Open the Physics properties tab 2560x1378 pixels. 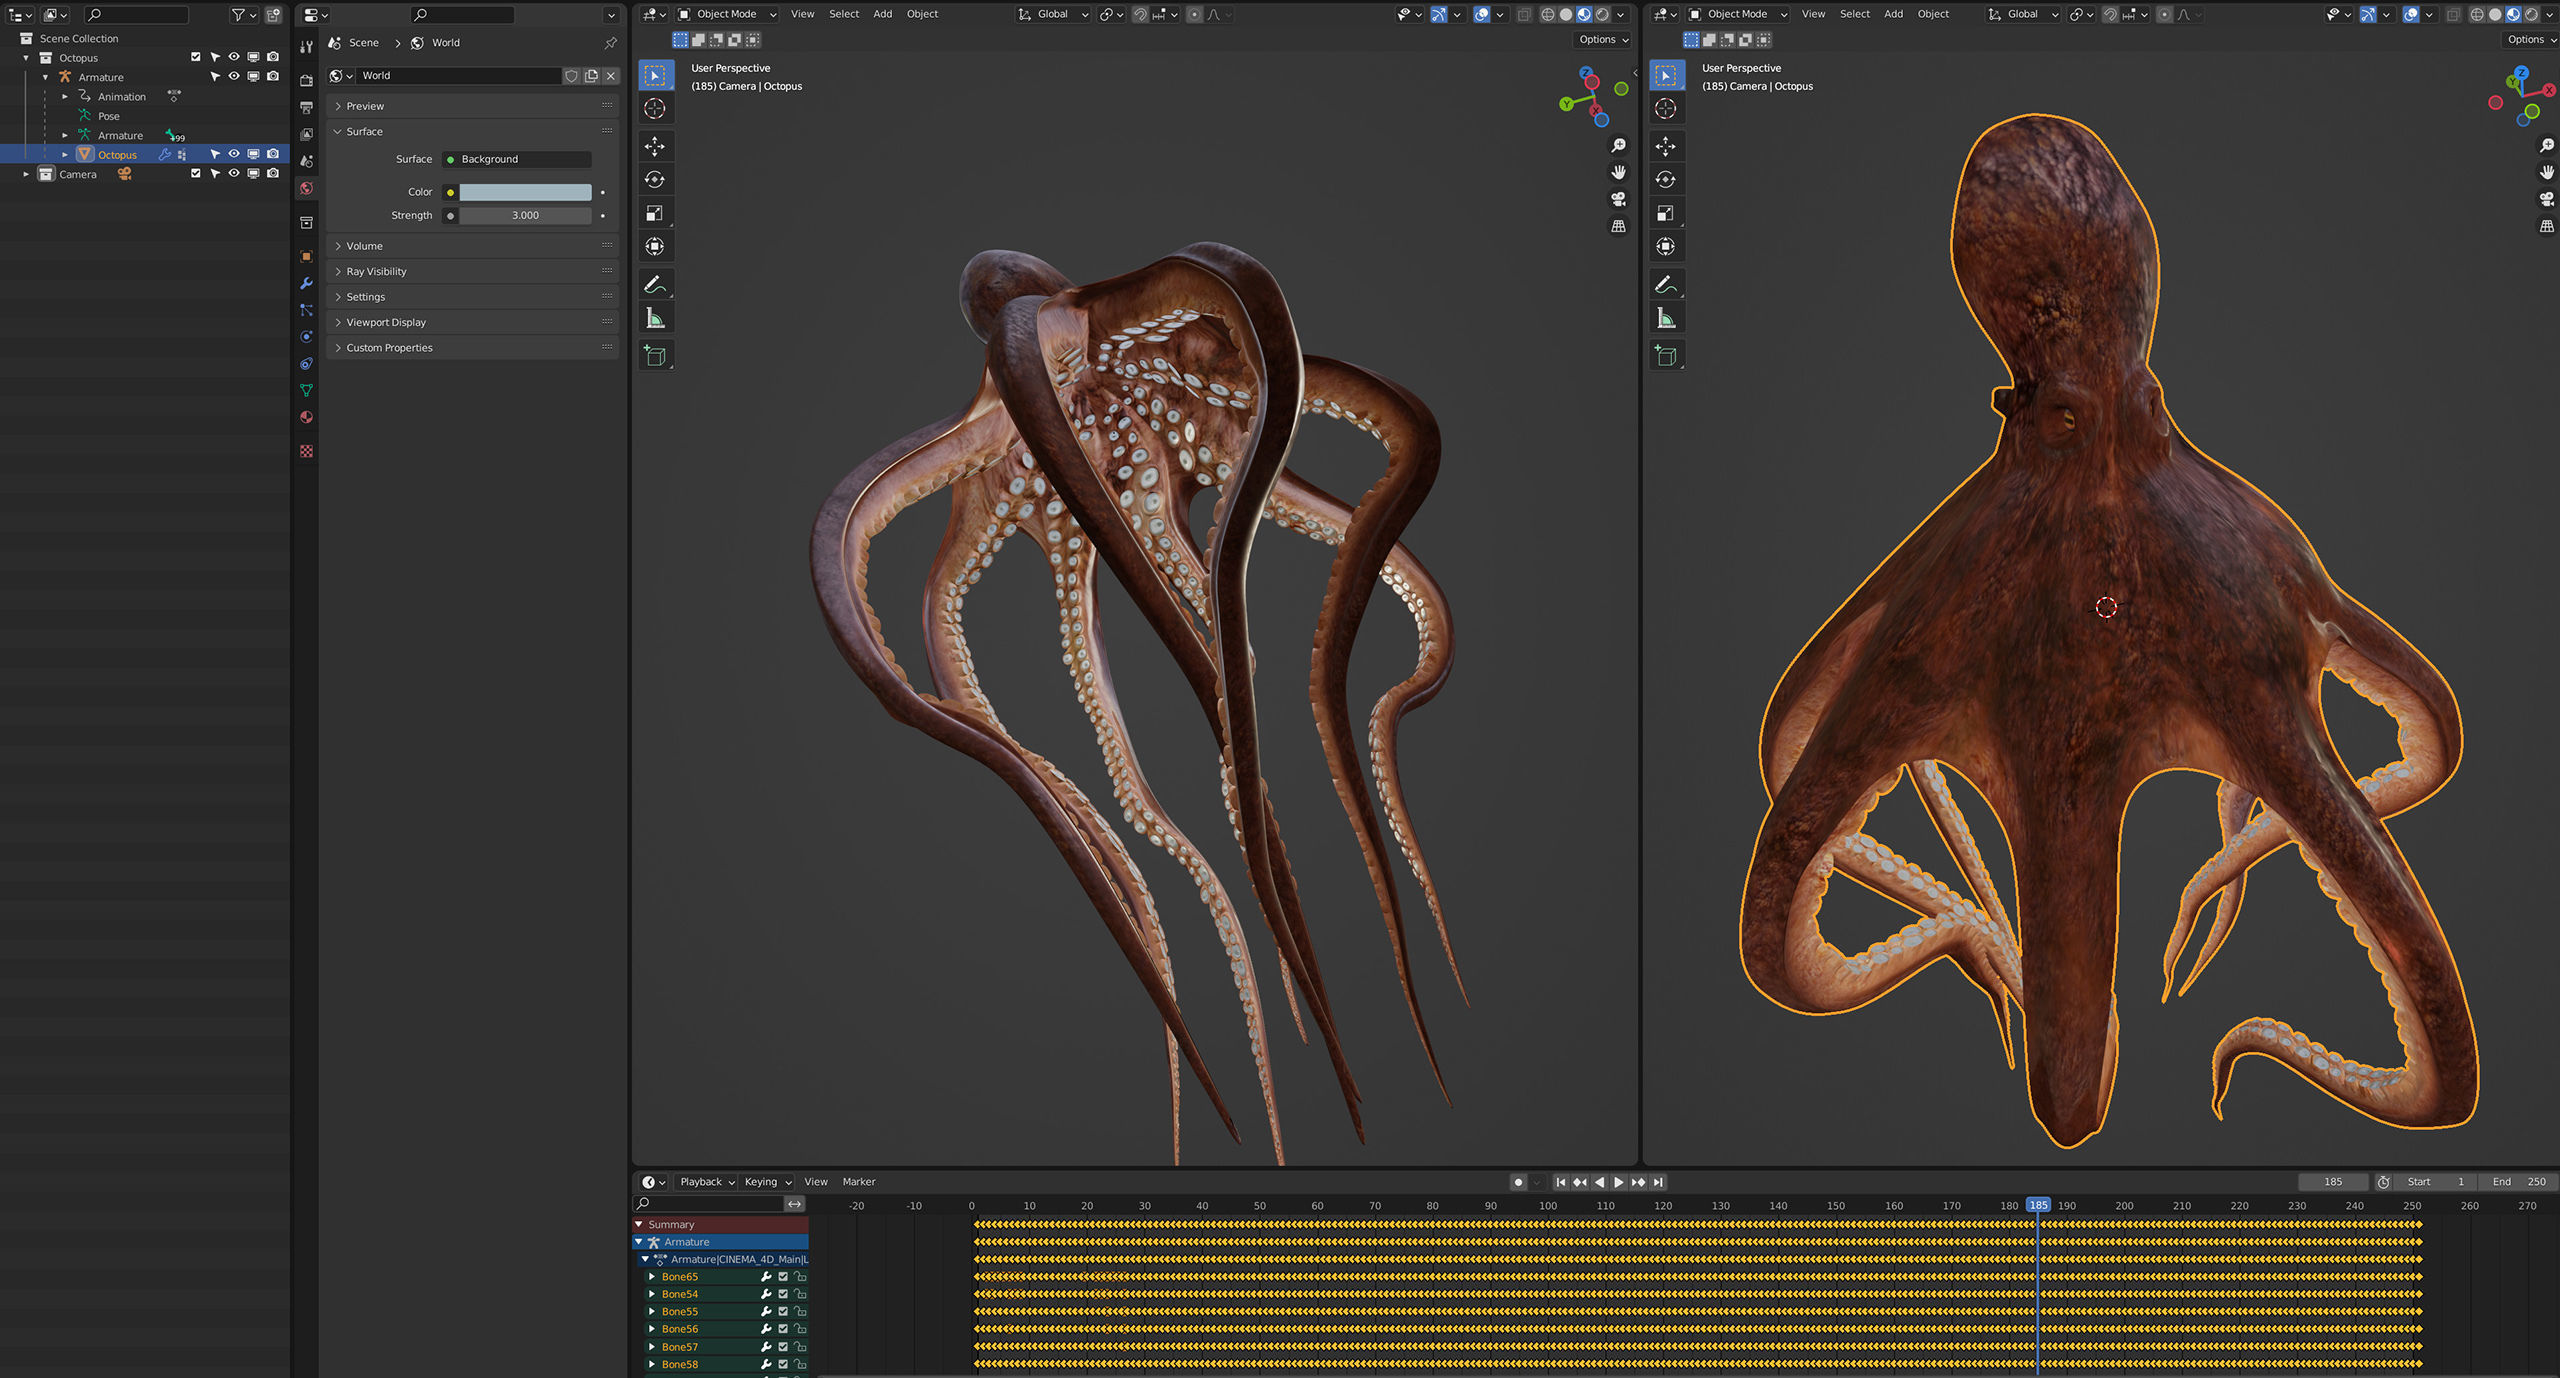(x=306, y=337)
